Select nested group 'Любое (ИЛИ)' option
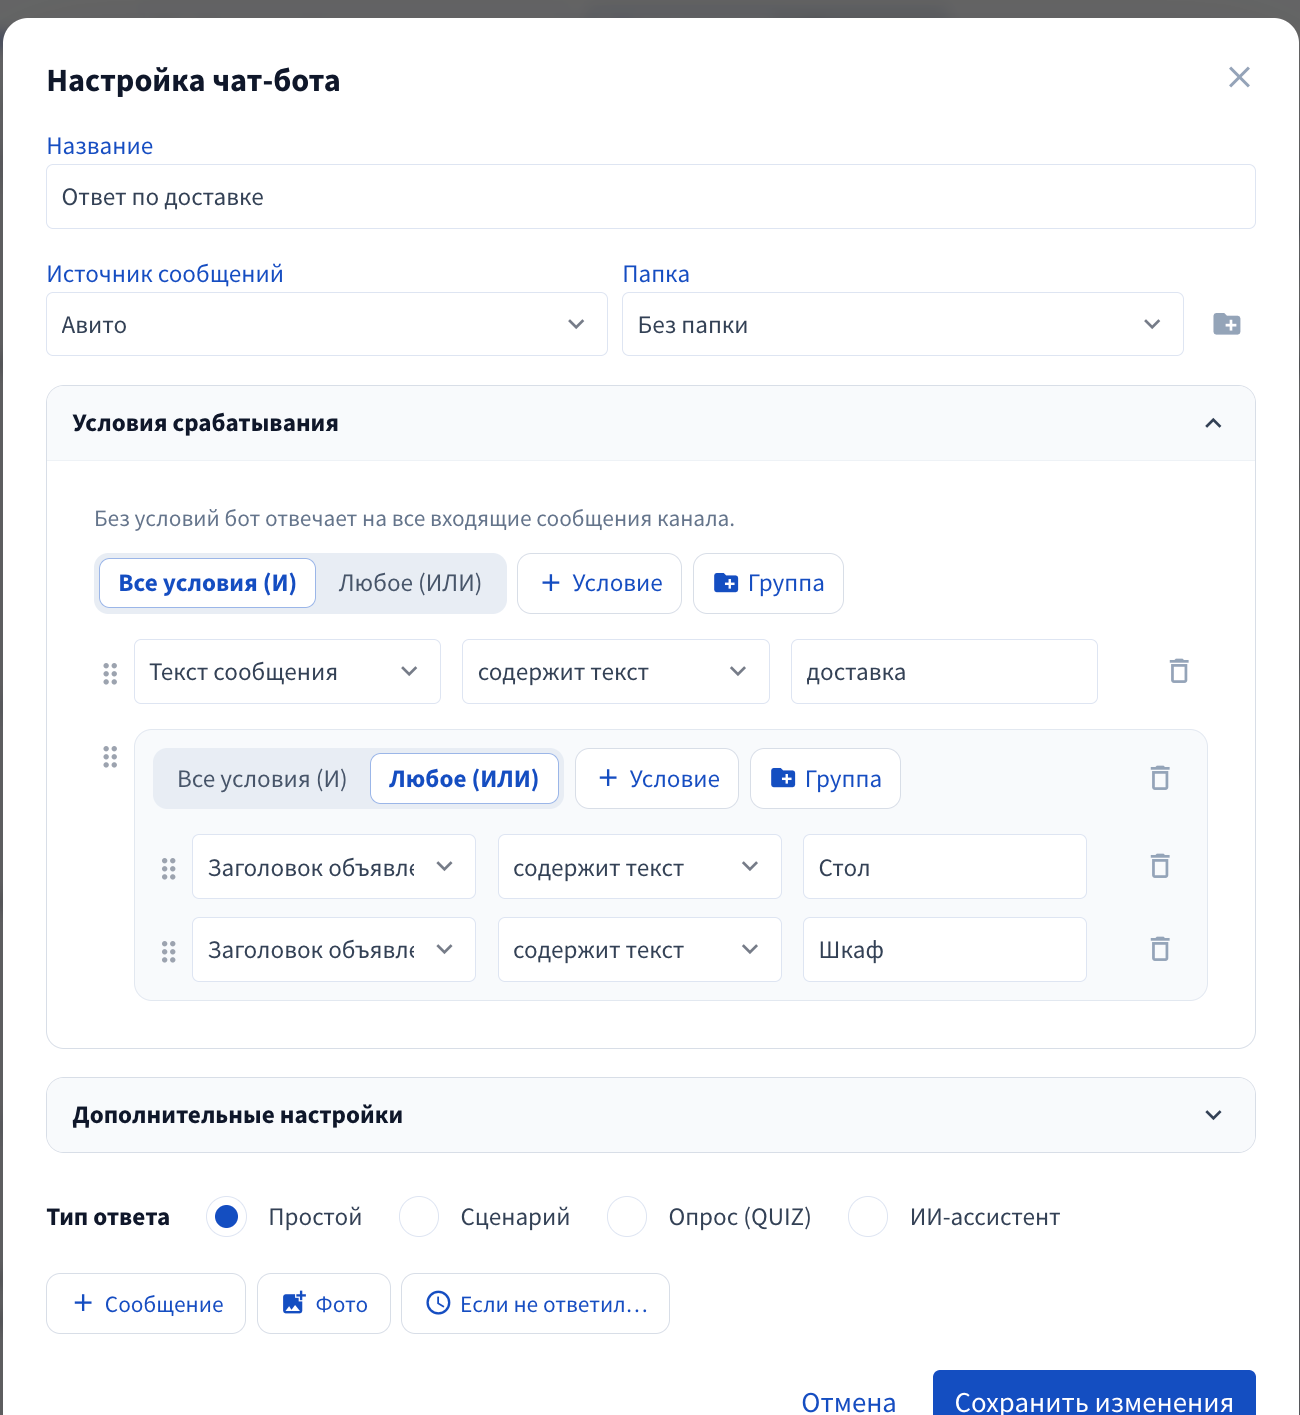The image size is (1300, 1415). pos(464,779)
